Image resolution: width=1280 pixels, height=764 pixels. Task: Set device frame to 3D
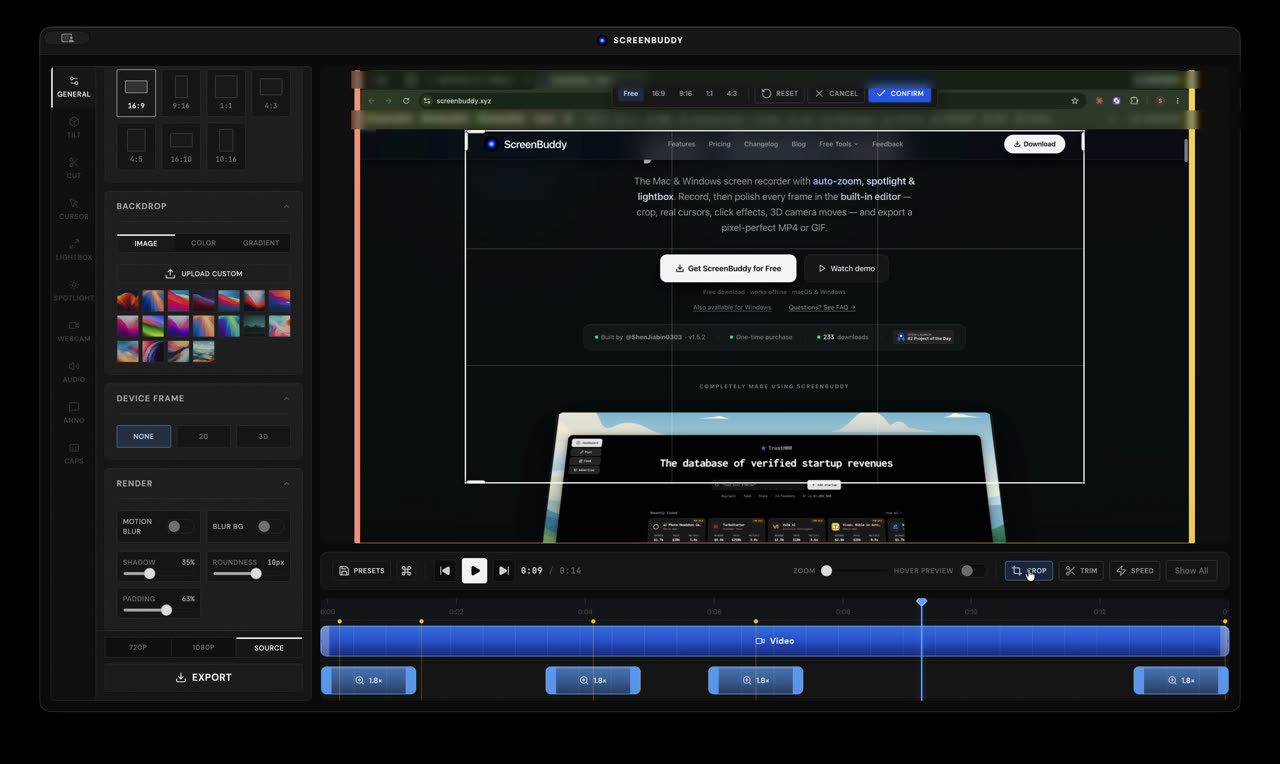pos(263,436)
